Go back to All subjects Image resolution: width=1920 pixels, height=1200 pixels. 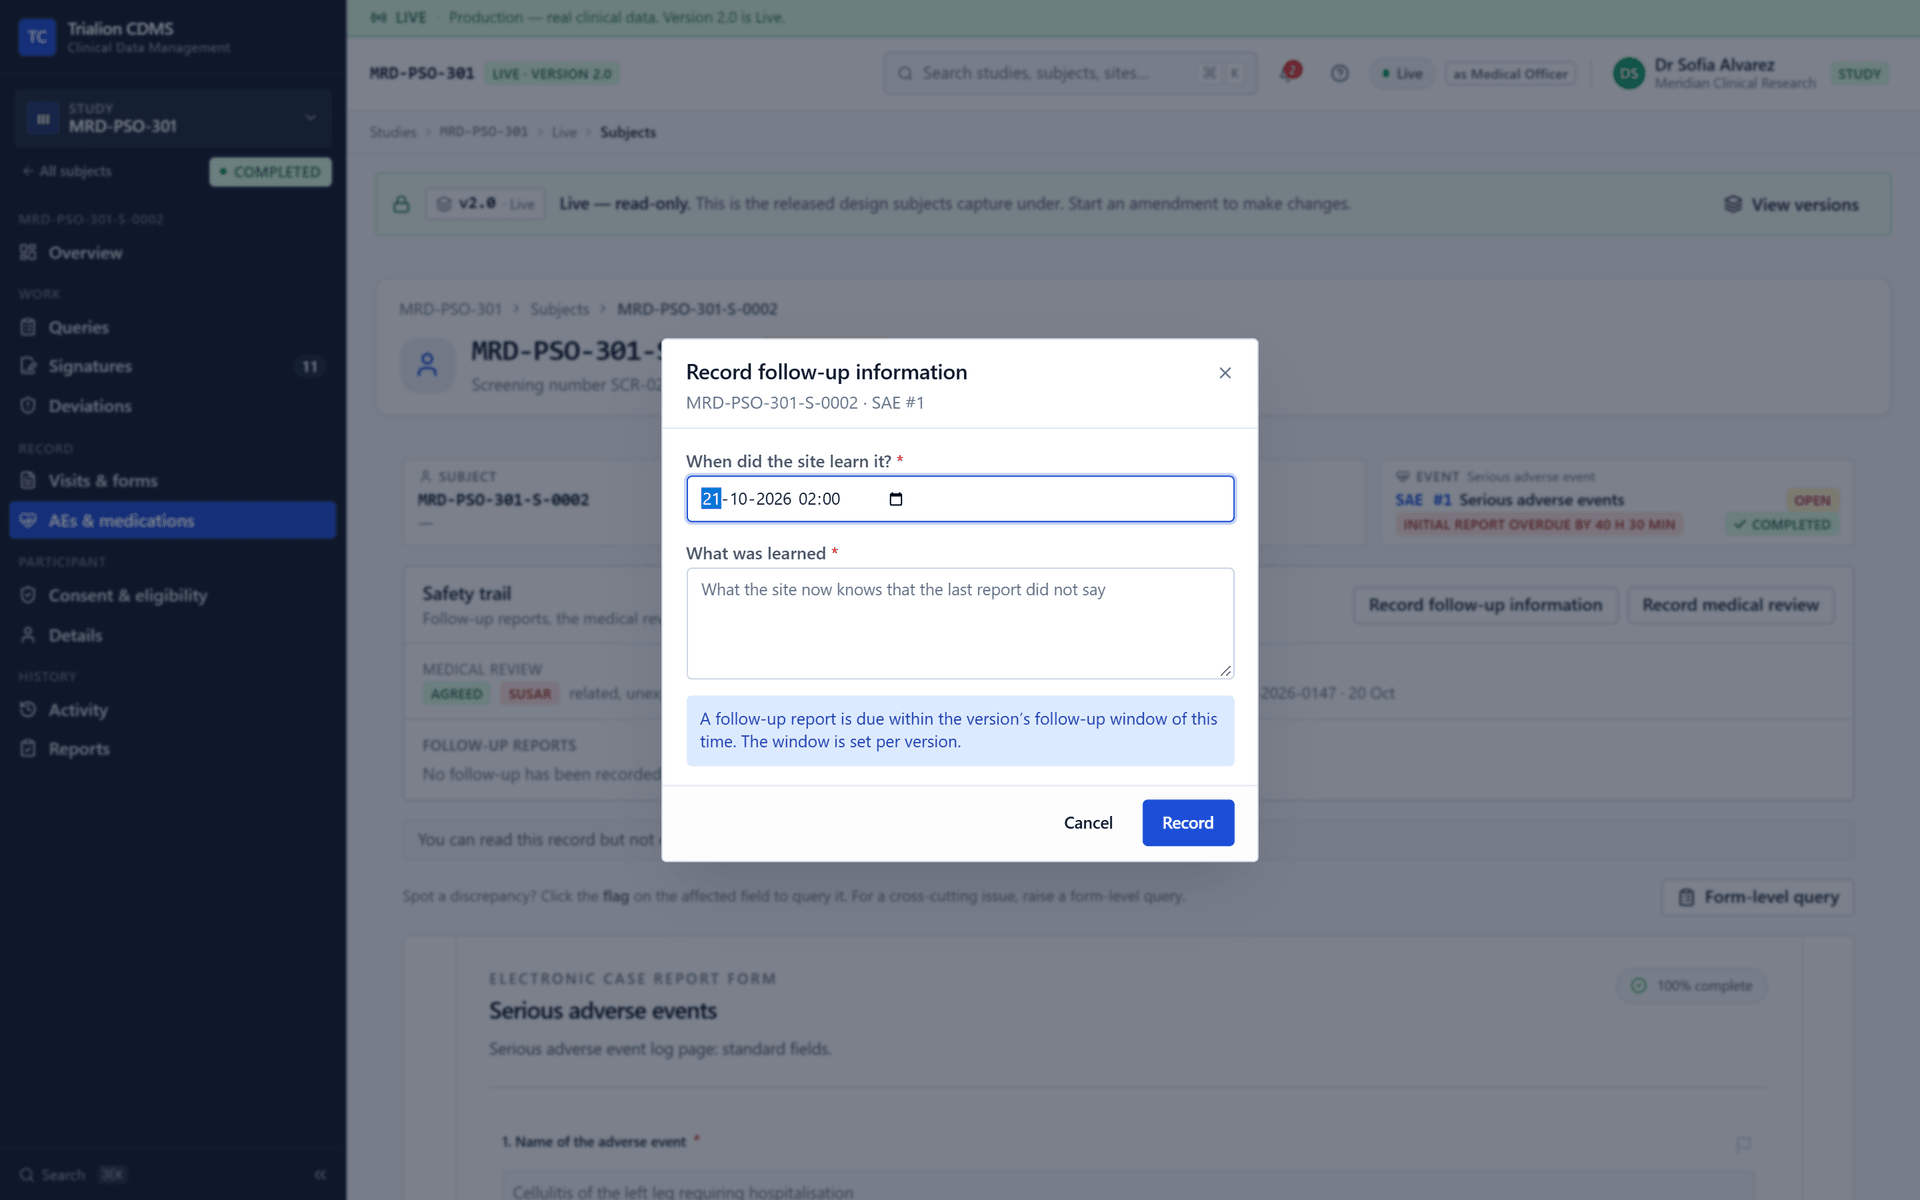coord(67,172)
